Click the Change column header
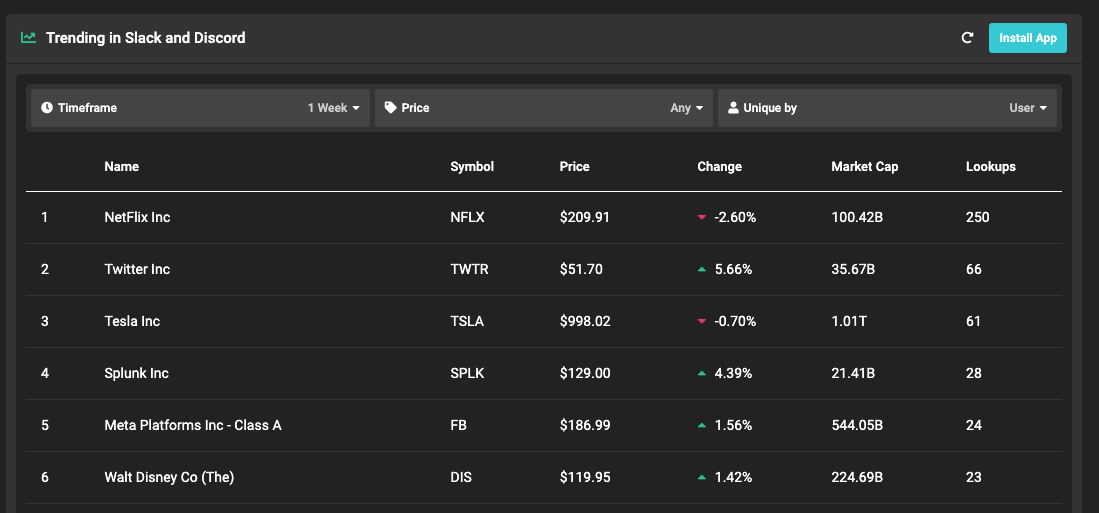 coord(719,167)
